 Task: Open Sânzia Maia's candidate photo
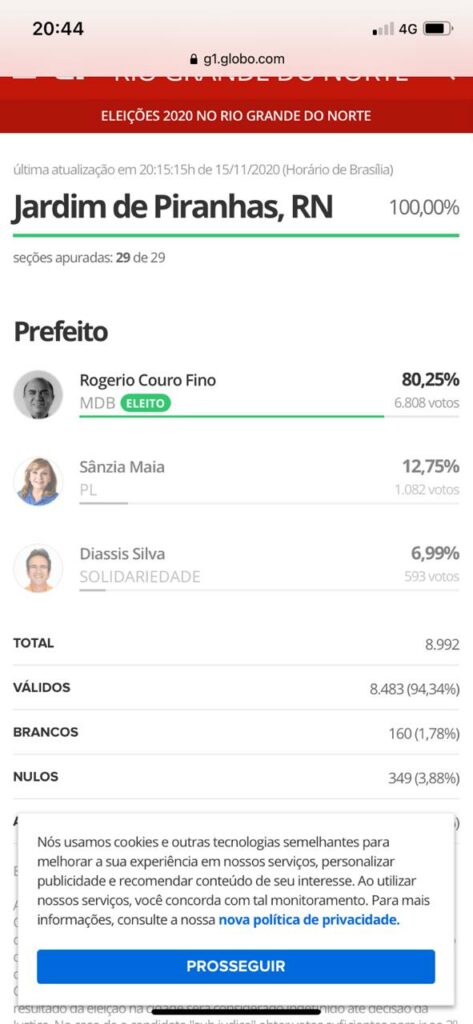coord(38,481)
